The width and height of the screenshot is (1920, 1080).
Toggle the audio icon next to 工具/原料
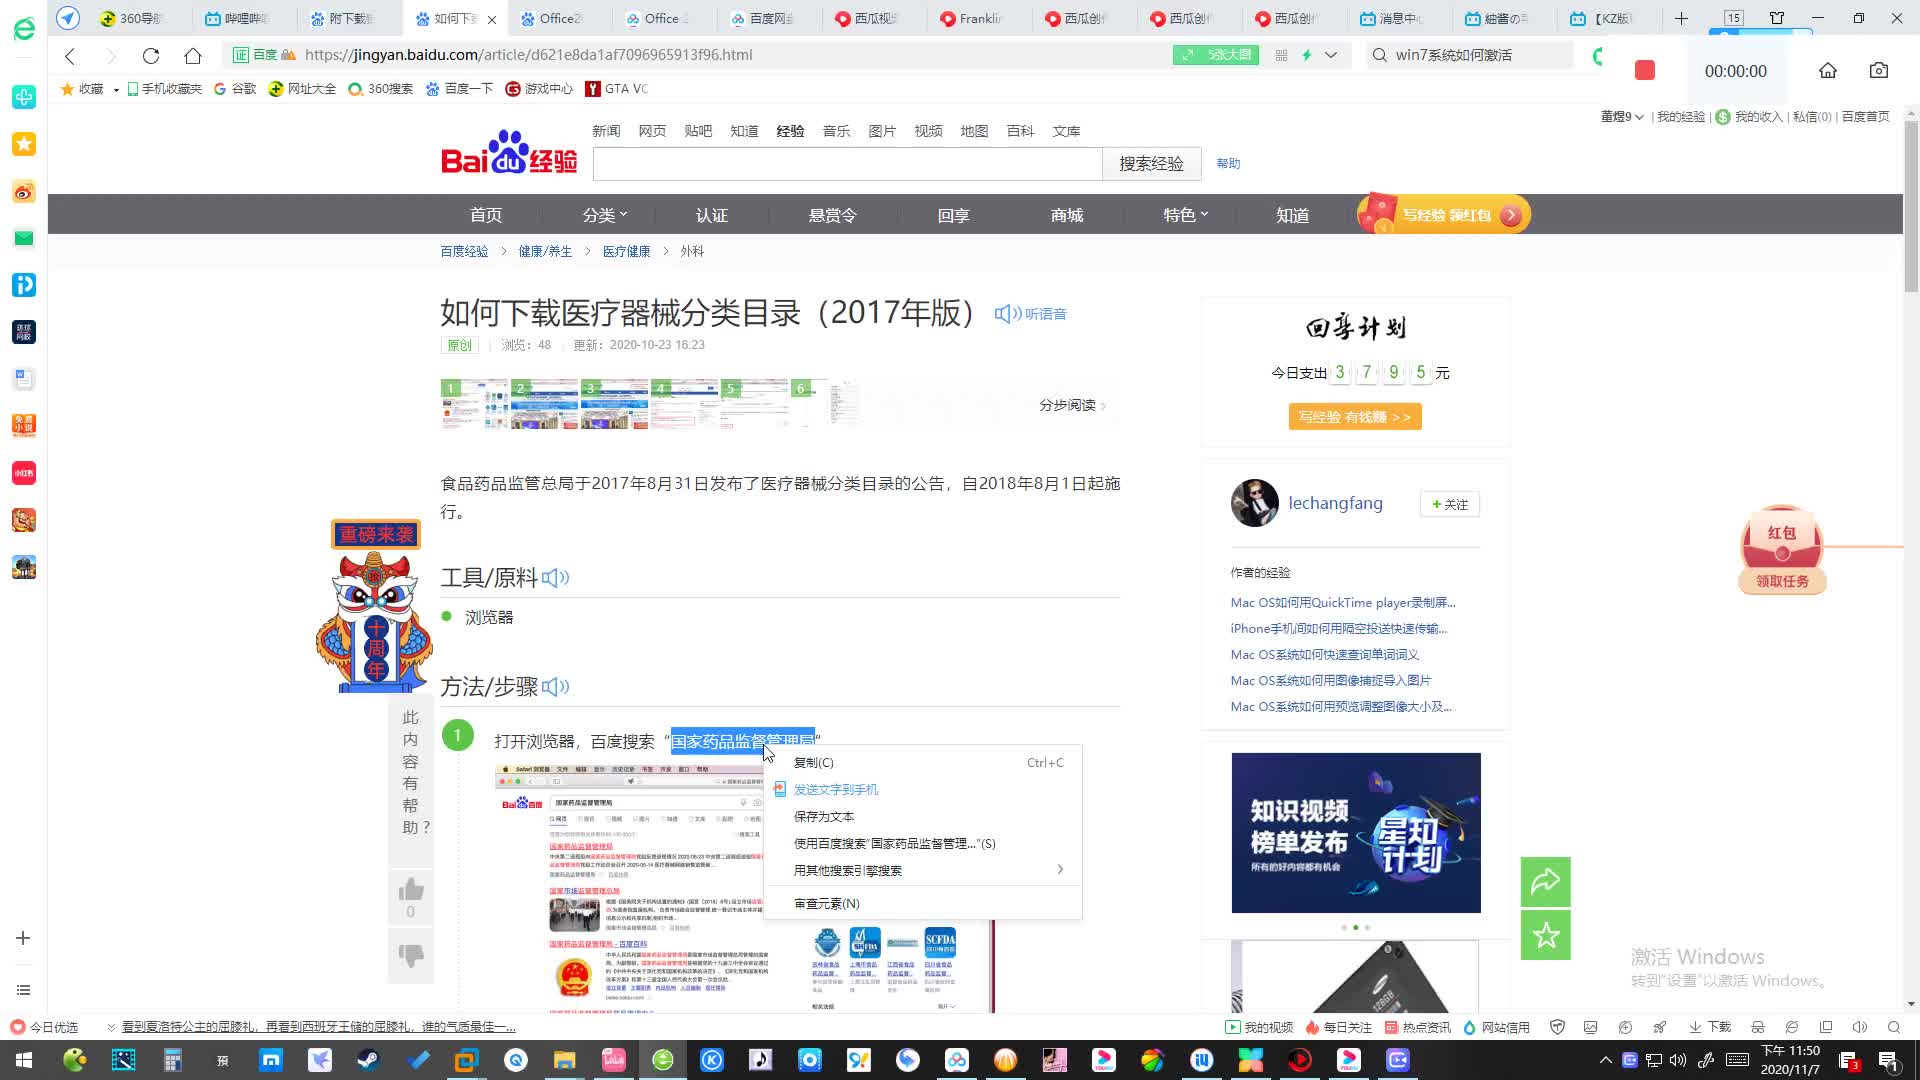pos(555,577)
